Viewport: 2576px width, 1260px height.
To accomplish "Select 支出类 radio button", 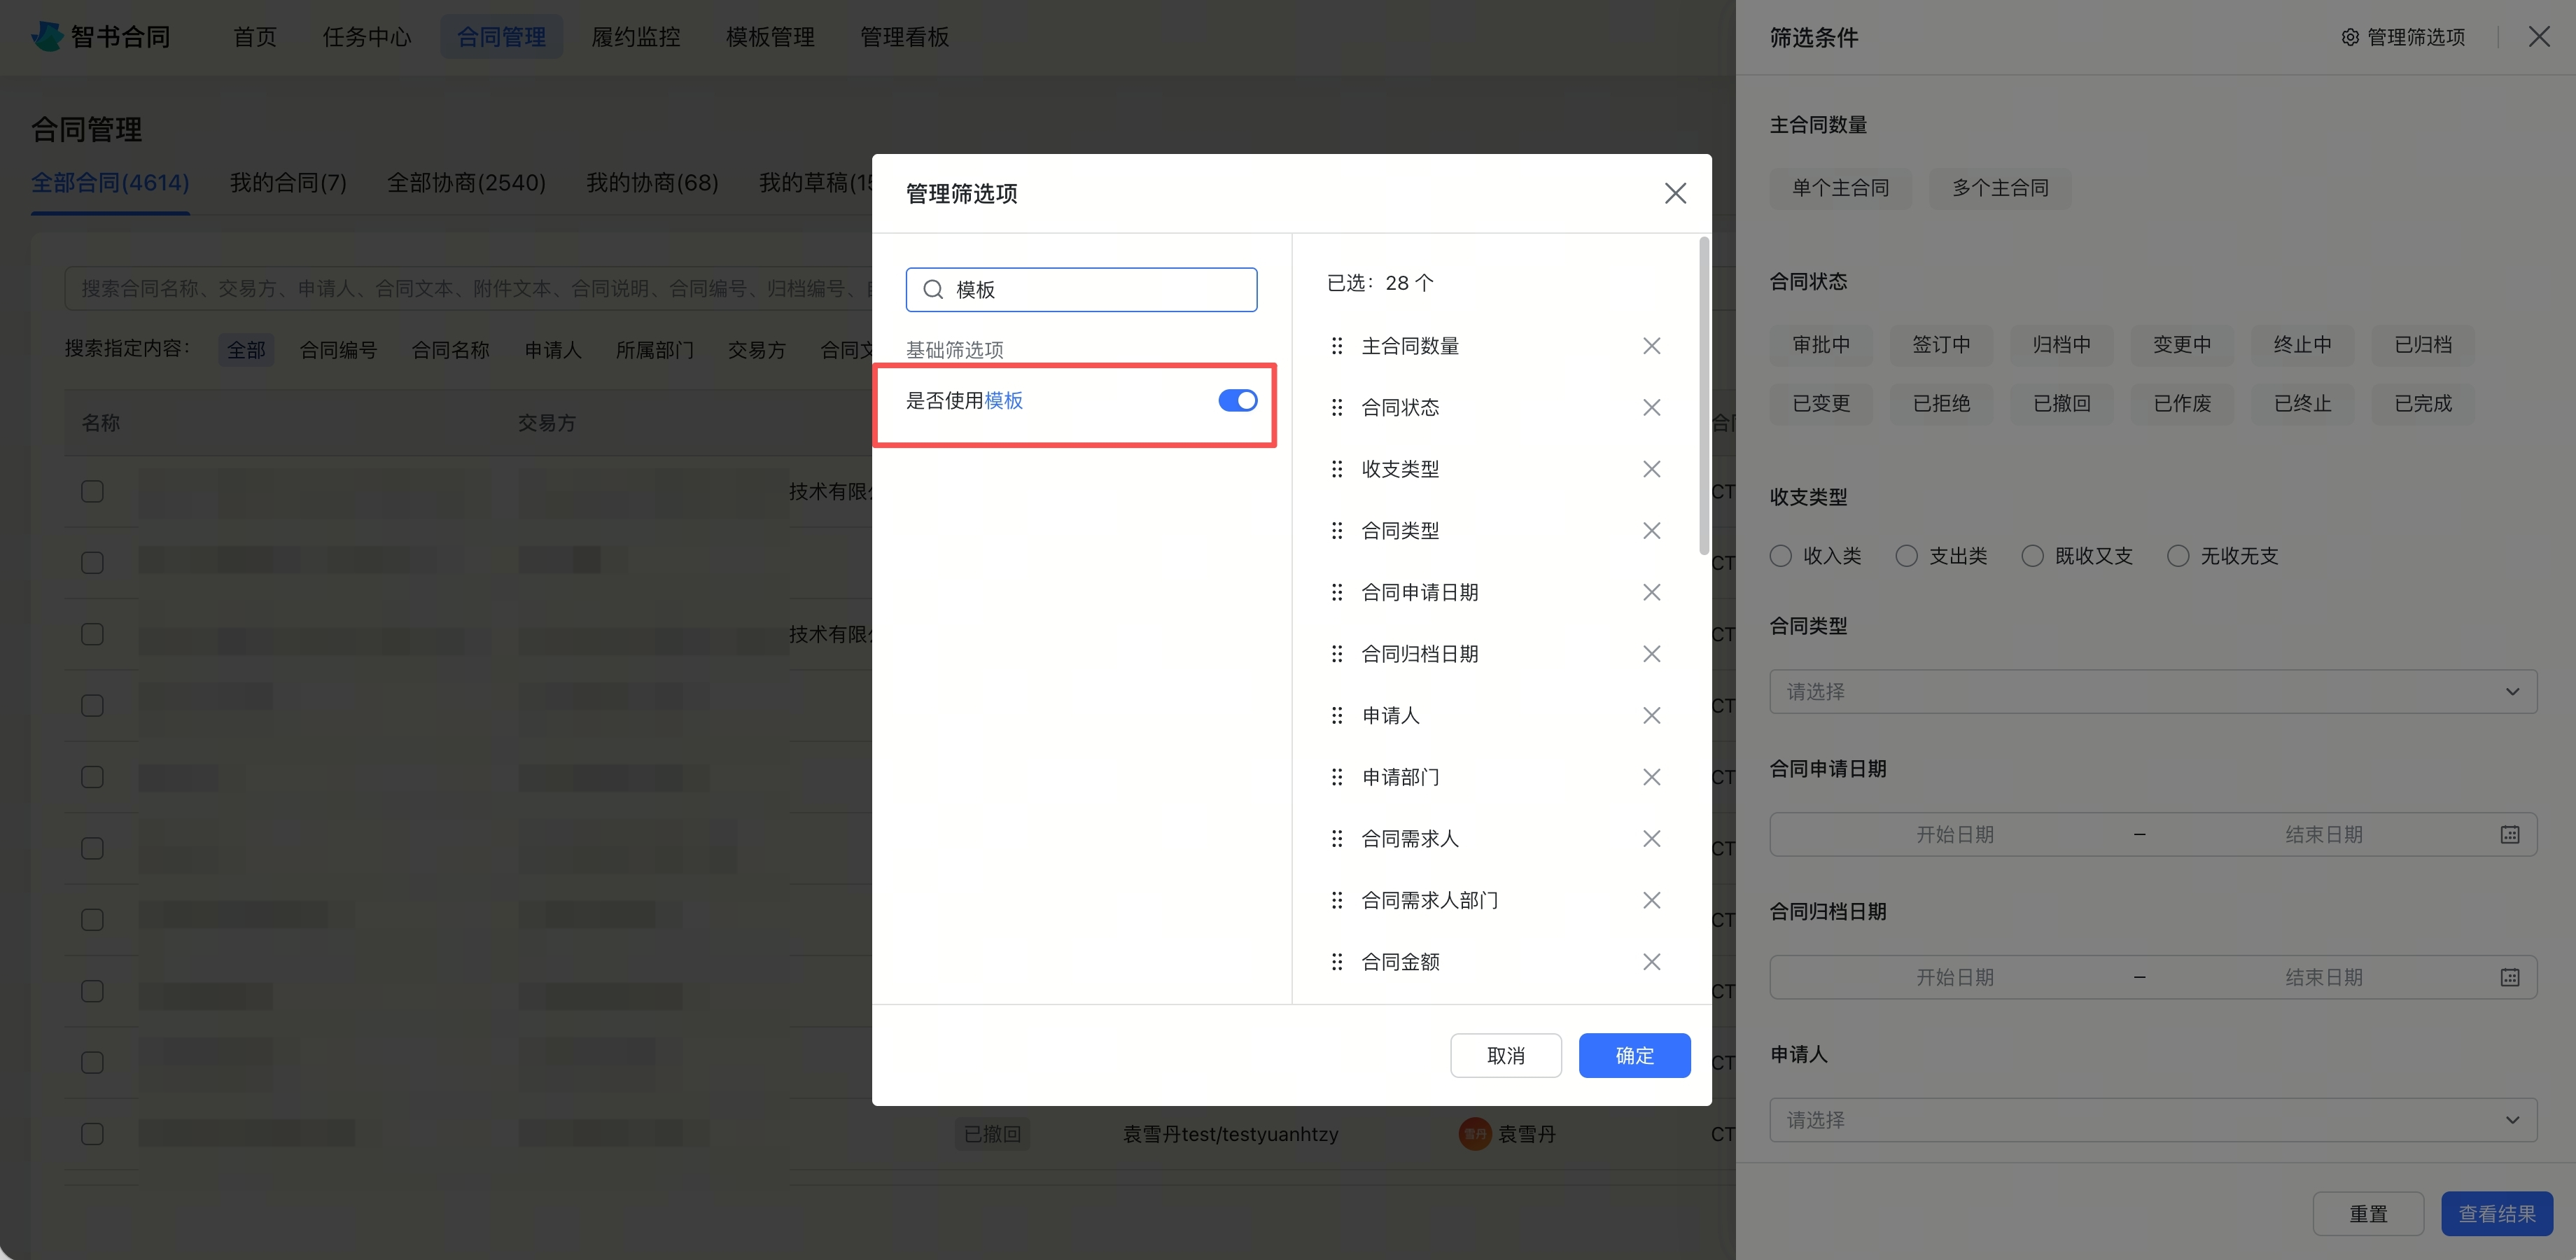I will pyautogui.click(x=1906, y=556).
